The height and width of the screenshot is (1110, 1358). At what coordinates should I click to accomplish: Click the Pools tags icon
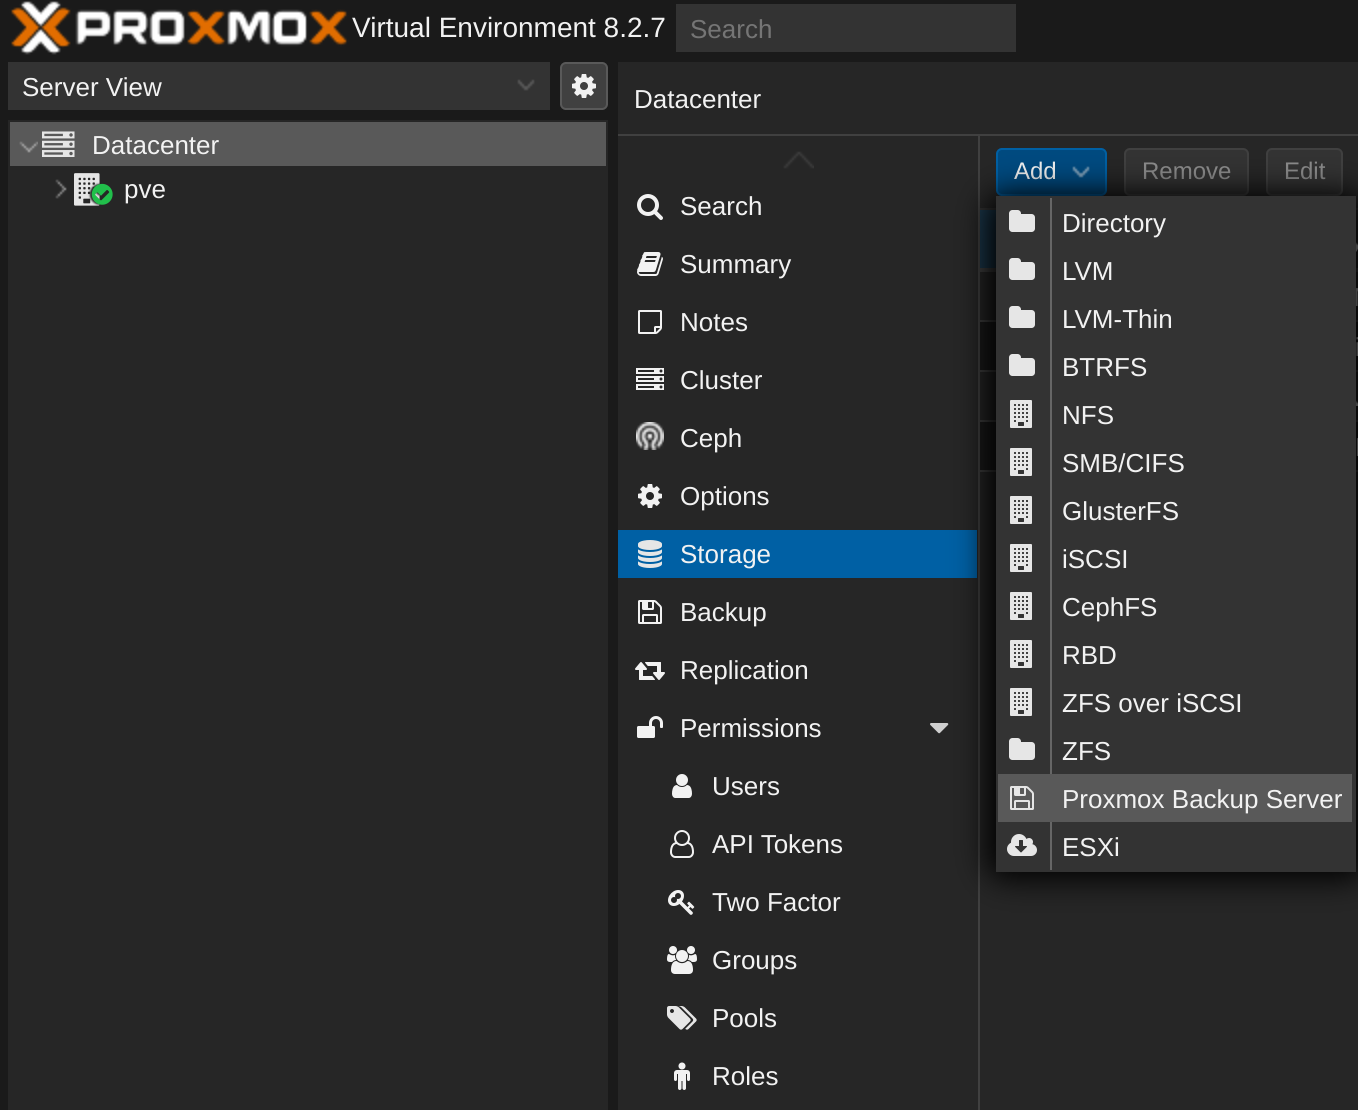click(682, 1018)
